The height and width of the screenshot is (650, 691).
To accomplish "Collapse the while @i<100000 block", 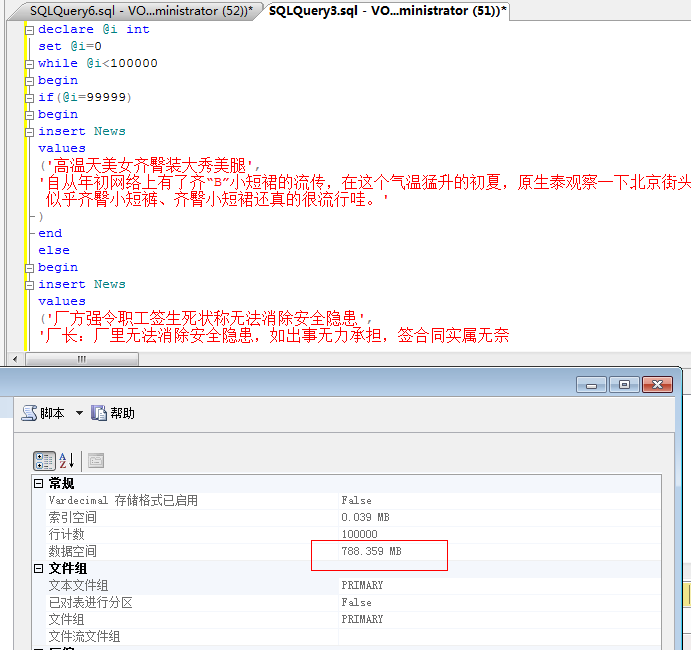I will (x=30, y=64).
